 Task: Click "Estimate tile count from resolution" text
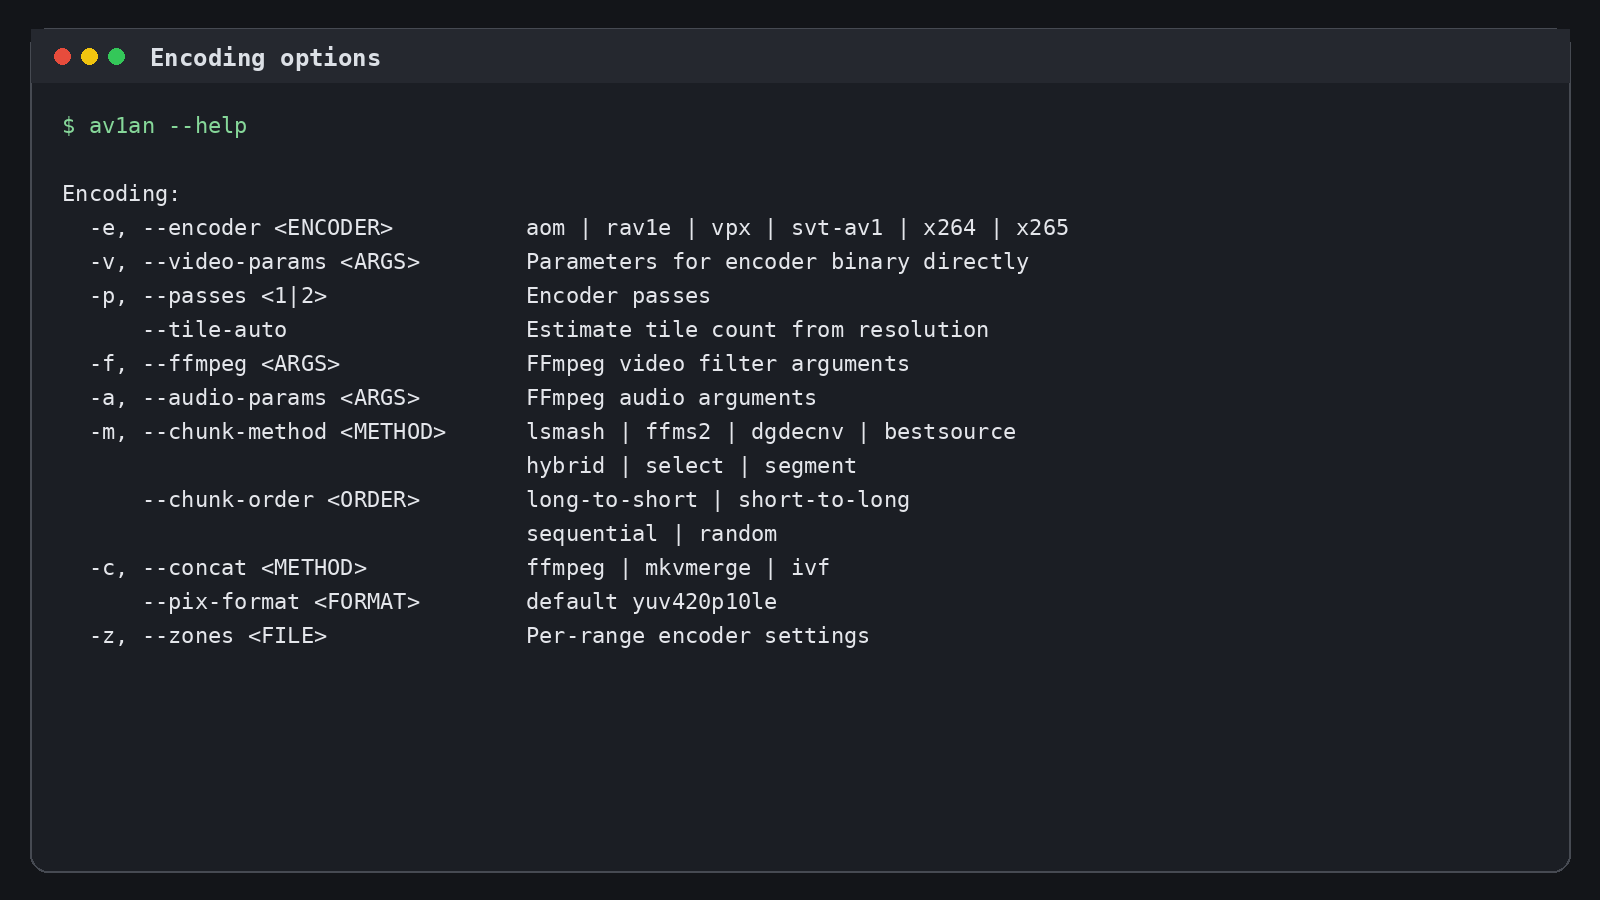tap(757, 330)
